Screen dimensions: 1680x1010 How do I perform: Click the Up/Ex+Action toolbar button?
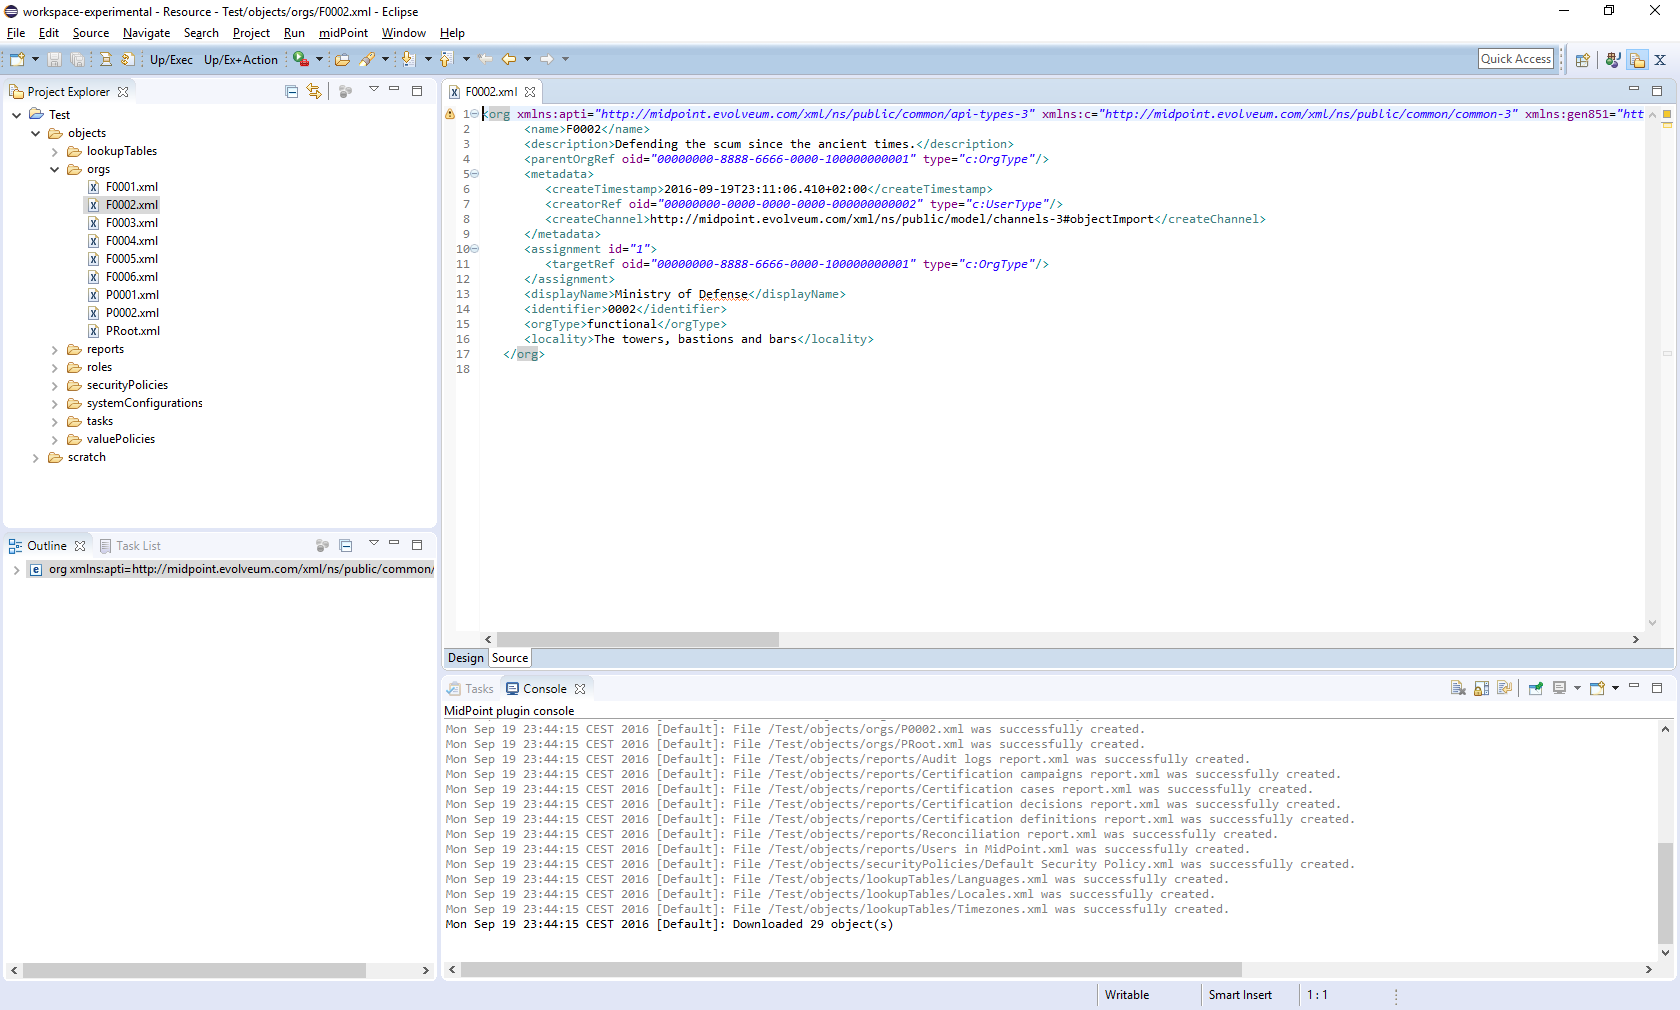[240, 60]
